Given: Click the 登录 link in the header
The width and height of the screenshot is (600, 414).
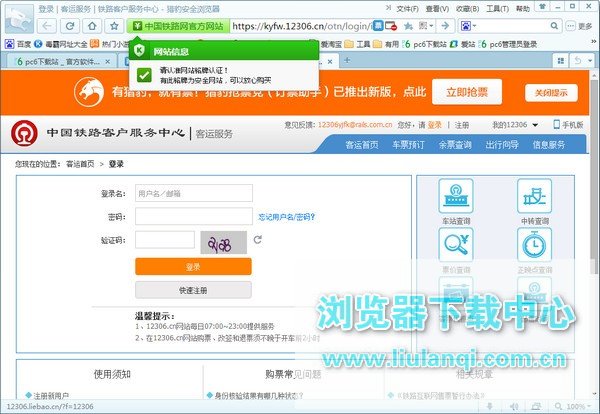Looking at the screenshot, I should 434,125.
